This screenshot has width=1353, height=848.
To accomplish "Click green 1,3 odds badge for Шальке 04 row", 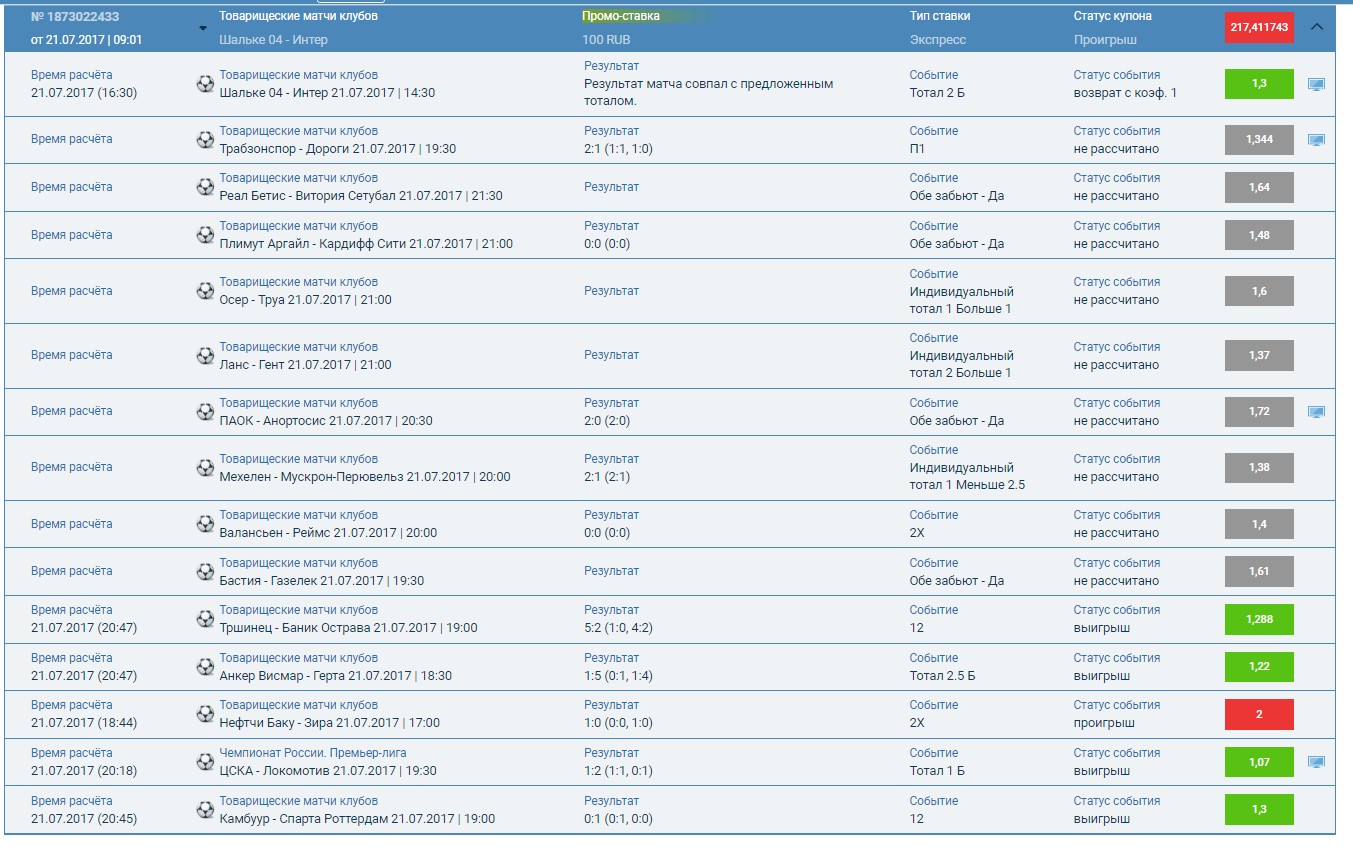I will point(1259,84).
